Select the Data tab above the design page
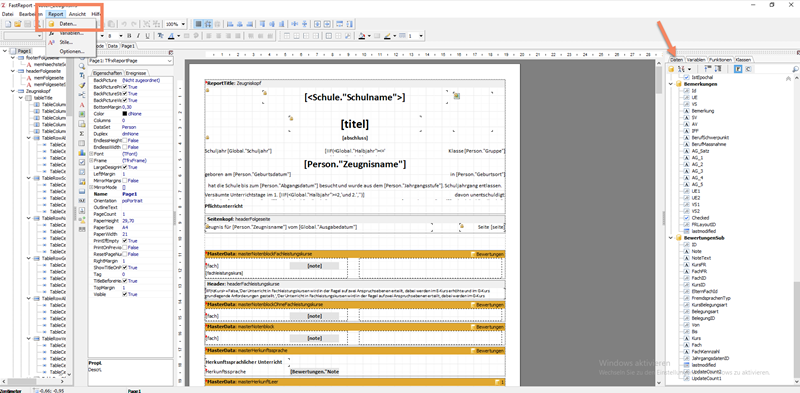The image size is (800, 393). coord(112,46)
